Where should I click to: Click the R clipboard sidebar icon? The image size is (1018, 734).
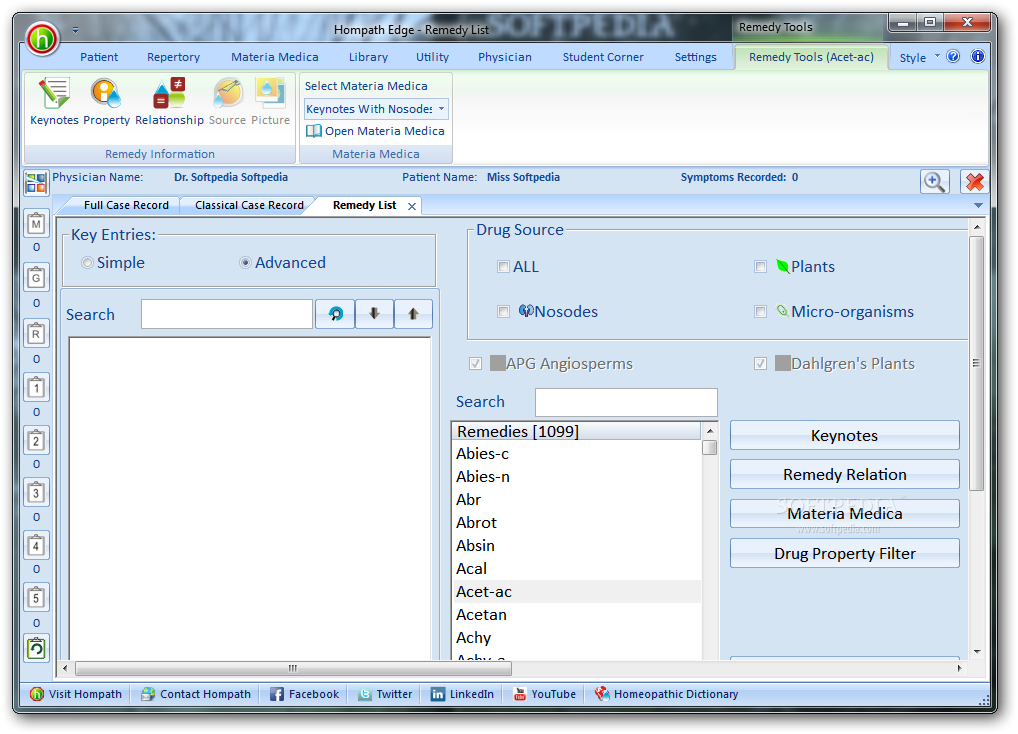[36, 334]
